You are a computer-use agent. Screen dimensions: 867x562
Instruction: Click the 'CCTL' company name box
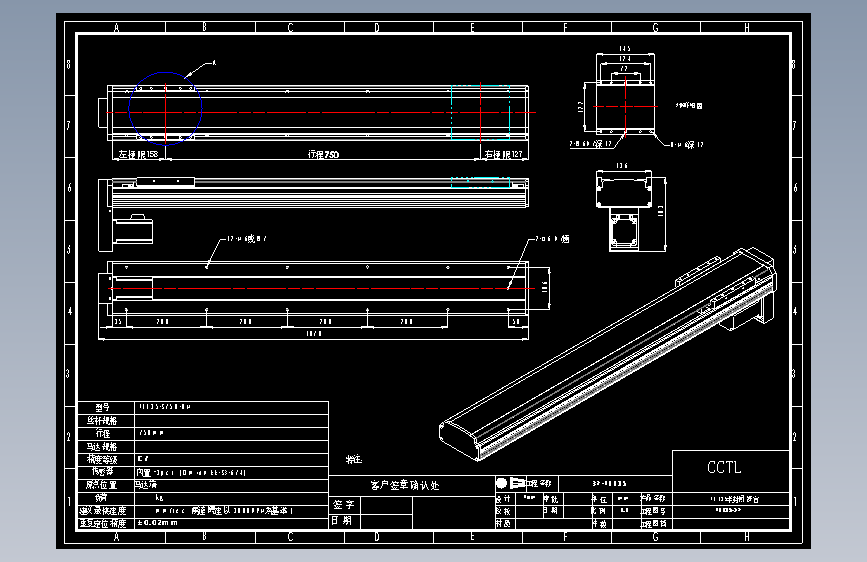[x=730, y=471]
